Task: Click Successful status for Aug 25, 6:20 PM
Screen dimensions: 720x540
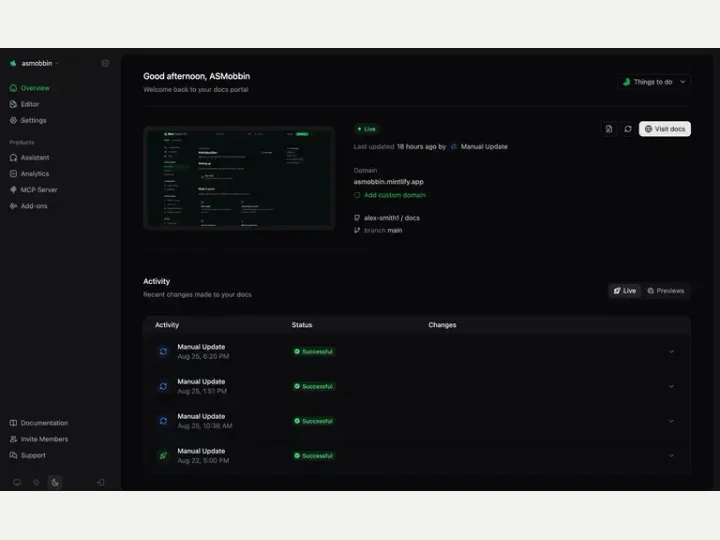Action: (314, 351)
